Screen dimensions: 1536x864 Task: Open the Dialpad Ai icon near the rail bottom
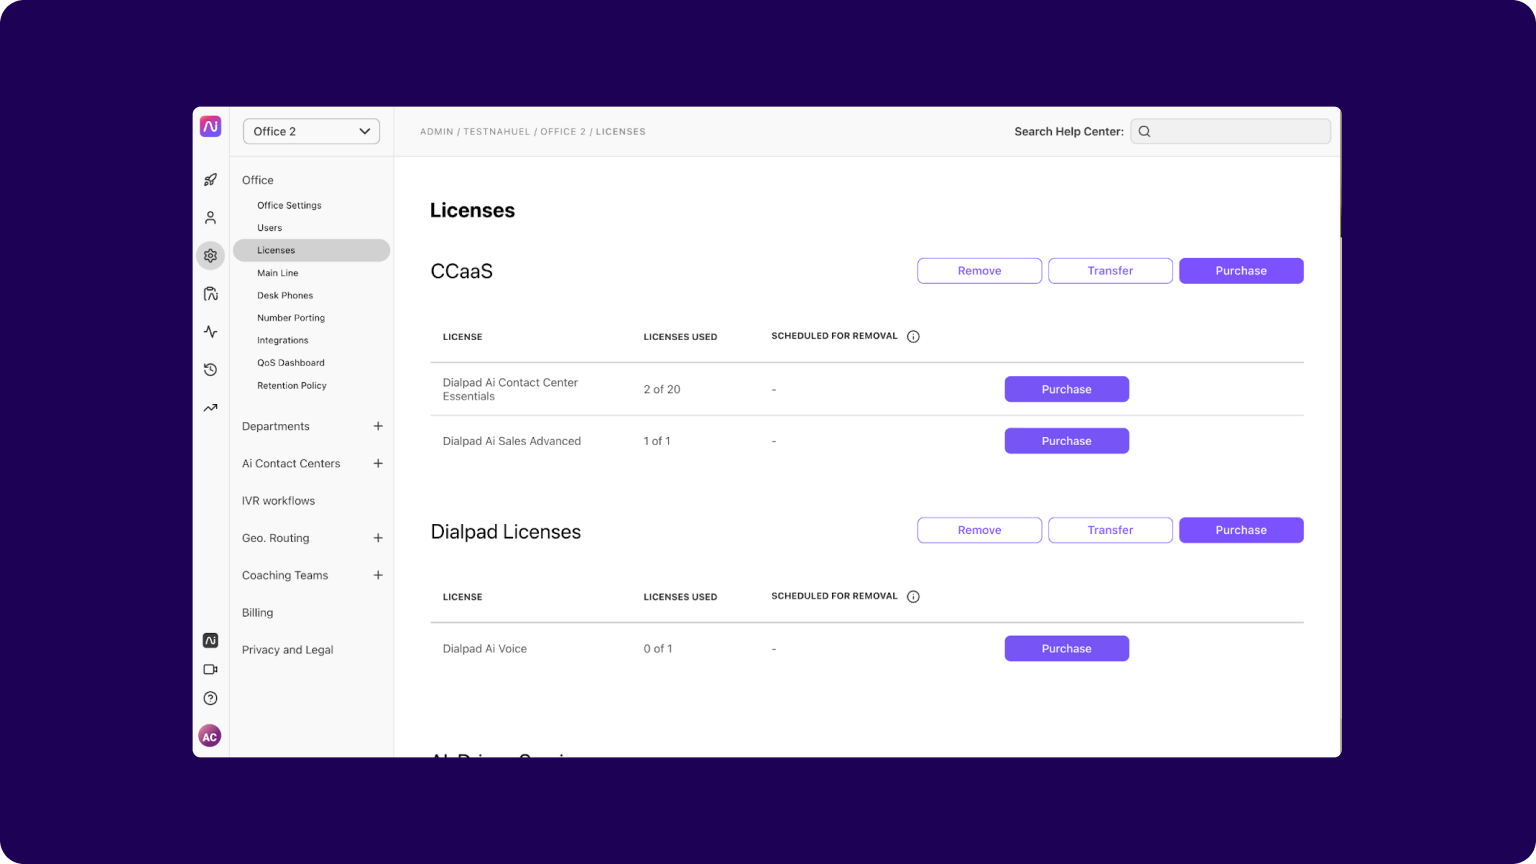[210, 640]
